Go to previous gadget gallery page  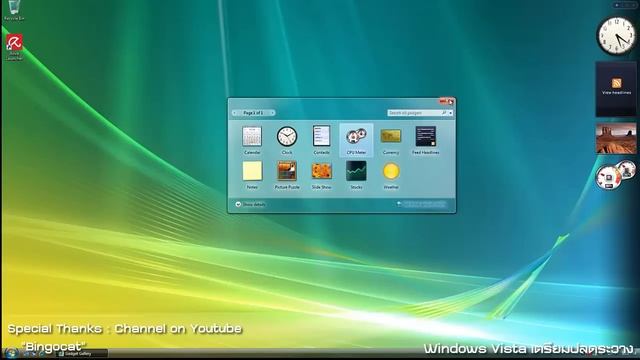click(235, 113)
